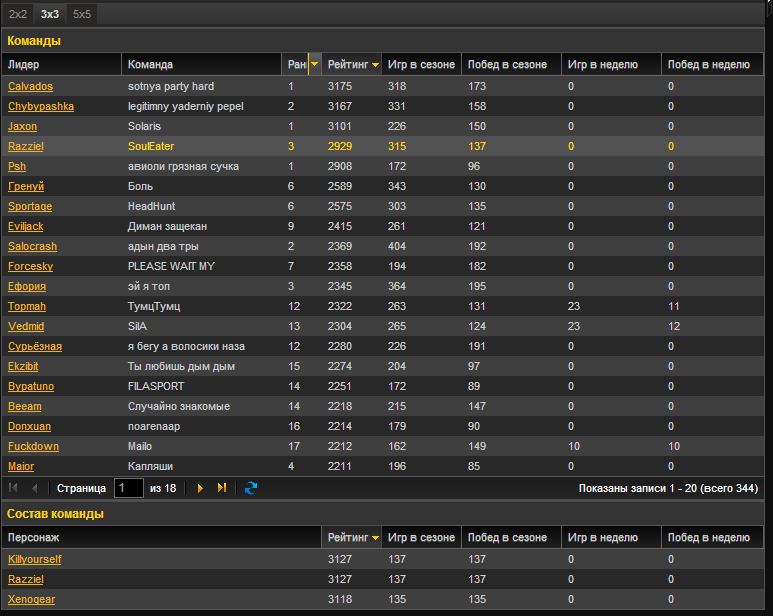Select team name PLEASE WAIT MY

click(171, 266)
